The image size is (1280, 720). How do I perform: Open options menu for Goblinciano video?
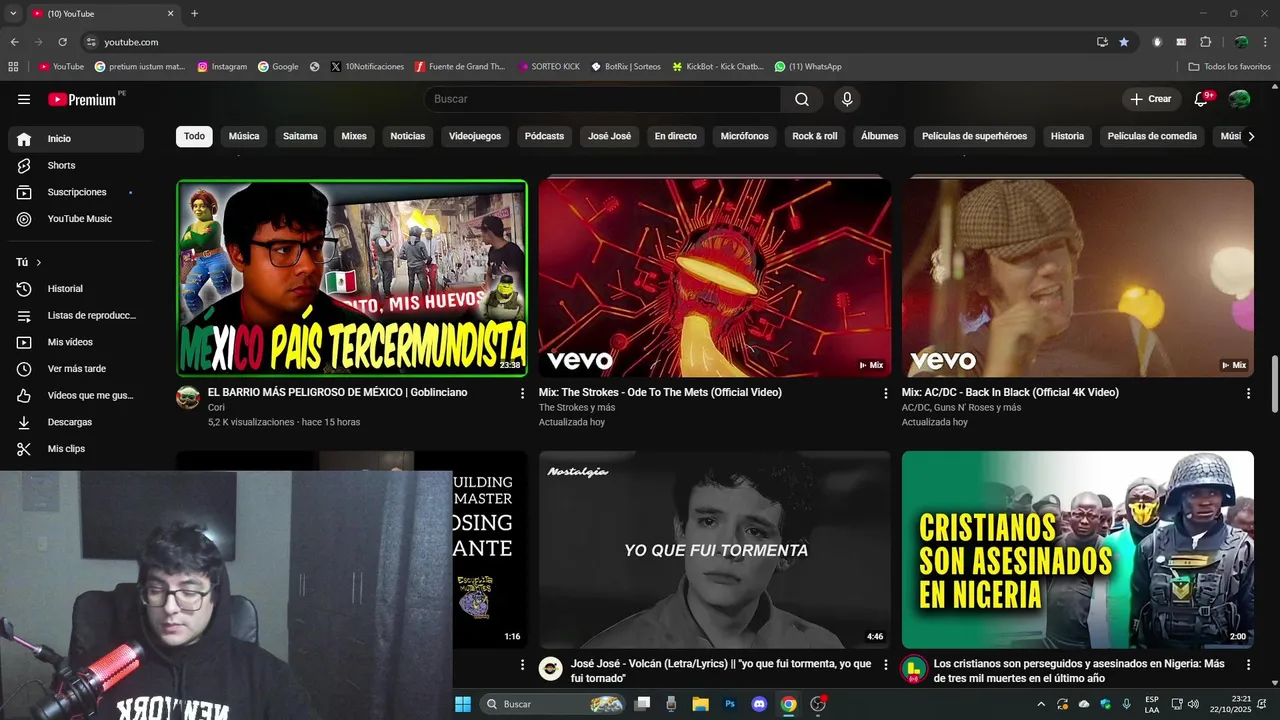(x=522, y=394)
